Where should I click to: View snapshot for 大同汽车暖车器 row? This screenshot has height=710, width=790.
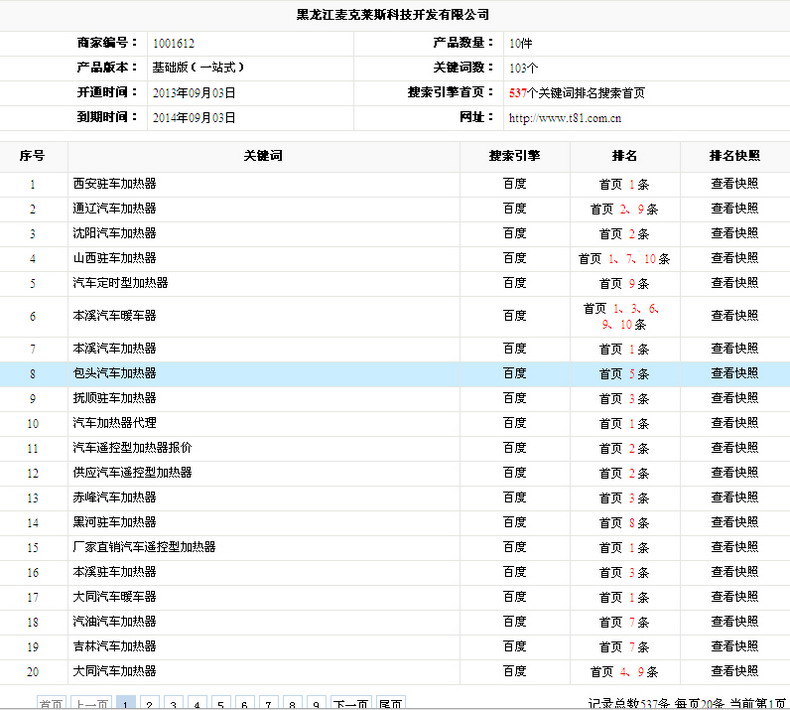tap(734, 597)
